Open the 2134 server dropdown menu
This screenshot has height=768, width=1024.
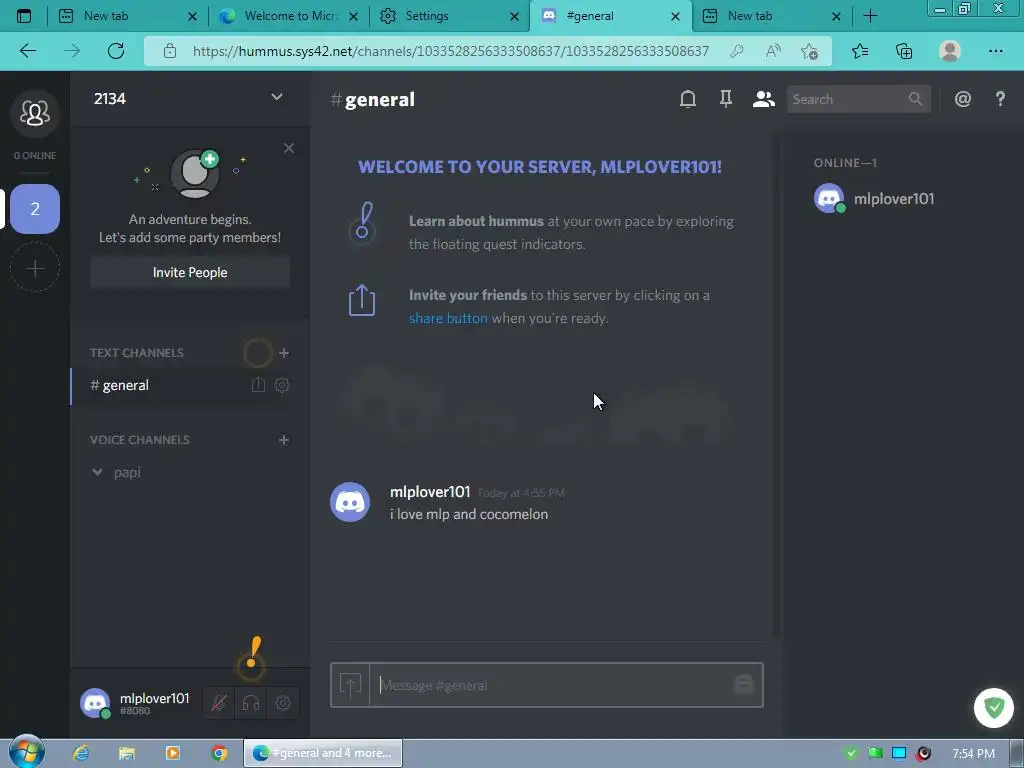coord(277,97)
